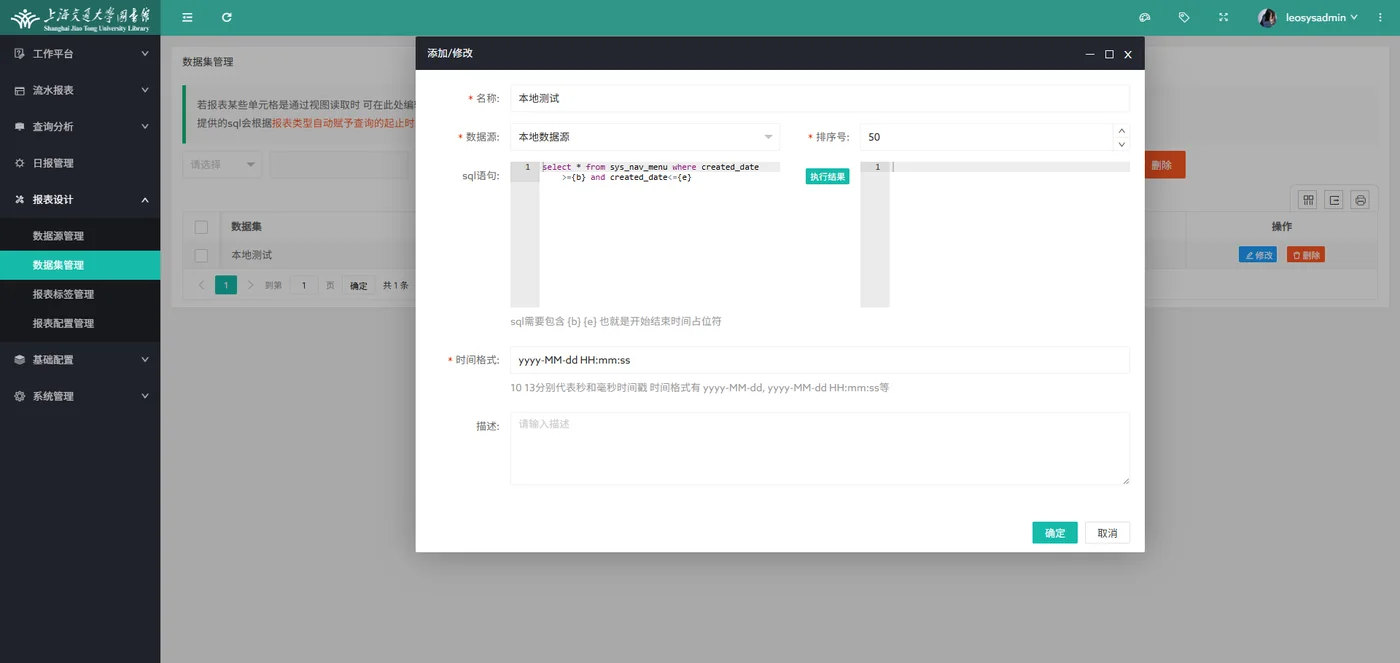Expand the 系统管理 menu

pos(145,396)
